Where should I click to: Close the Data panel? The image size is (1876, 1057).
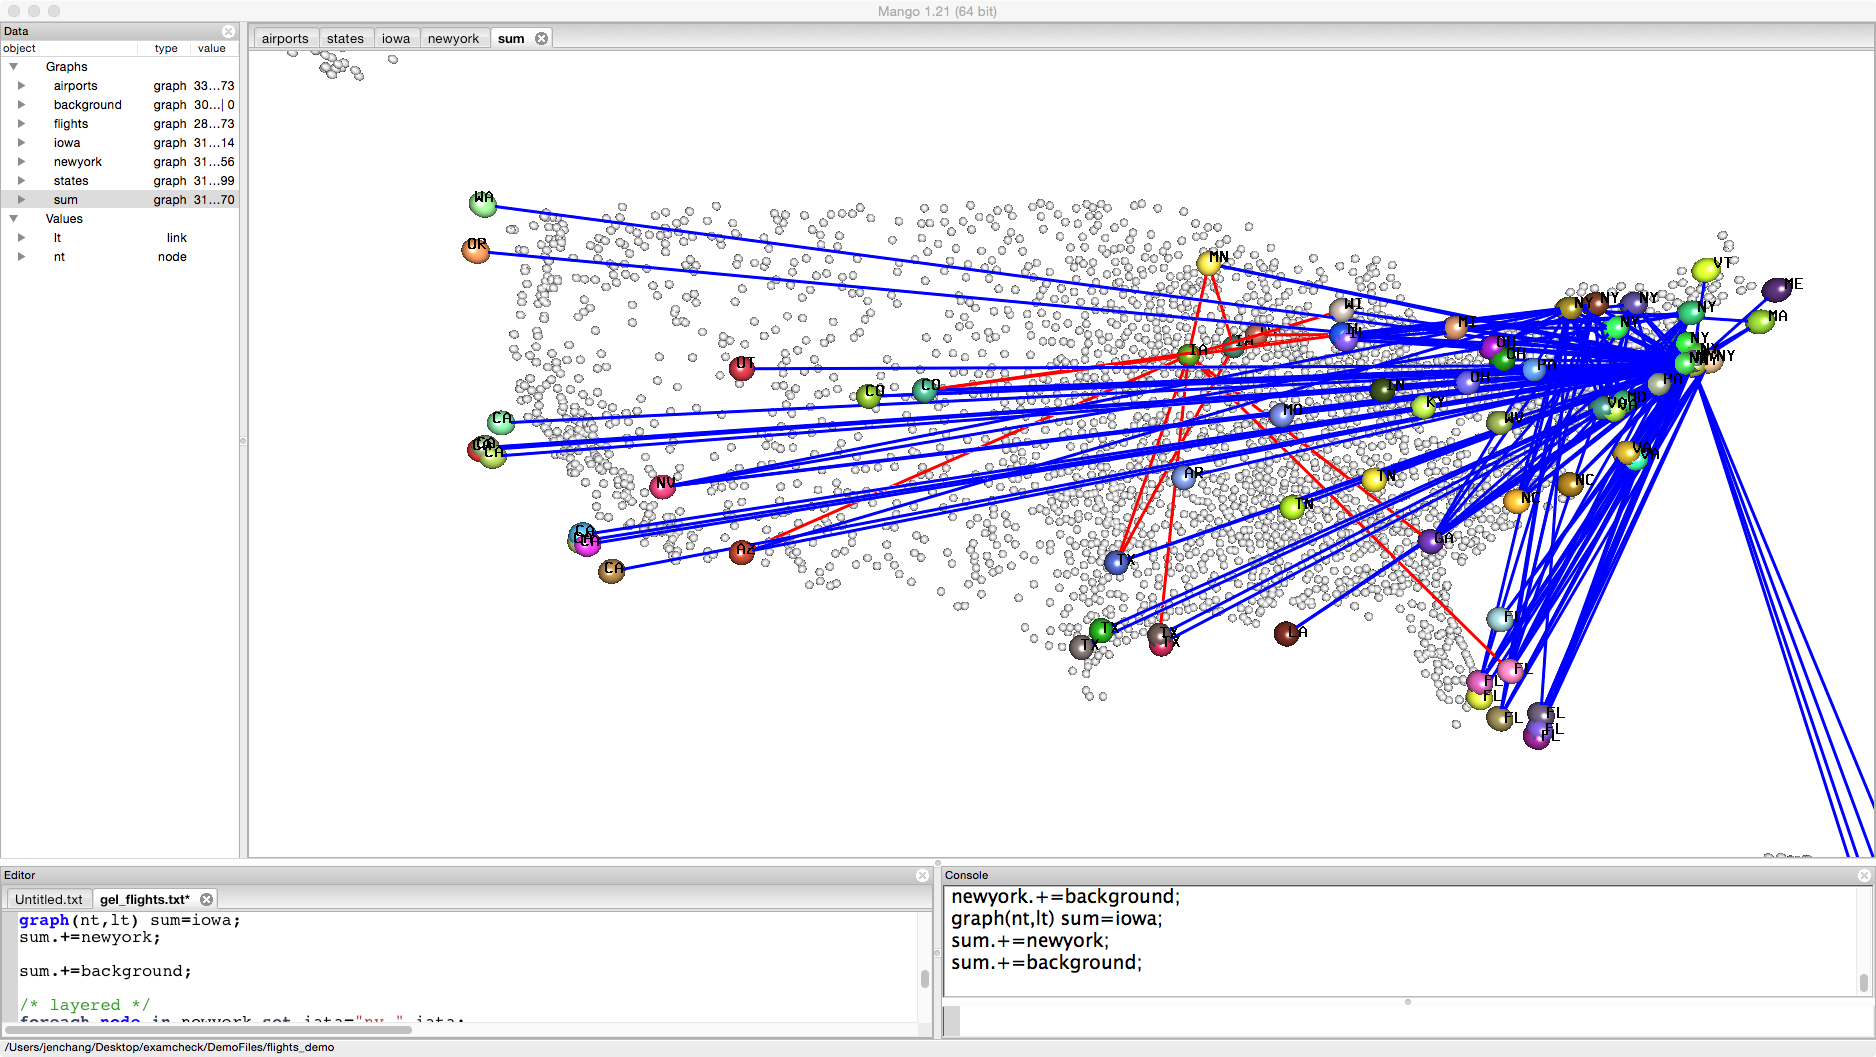[228, 31]
